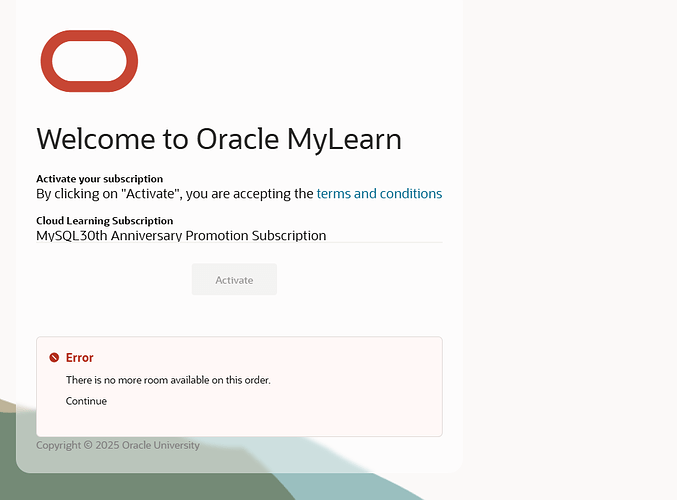Select 'MySQL30th Anniversary Promotion Subscription' text

181,235
